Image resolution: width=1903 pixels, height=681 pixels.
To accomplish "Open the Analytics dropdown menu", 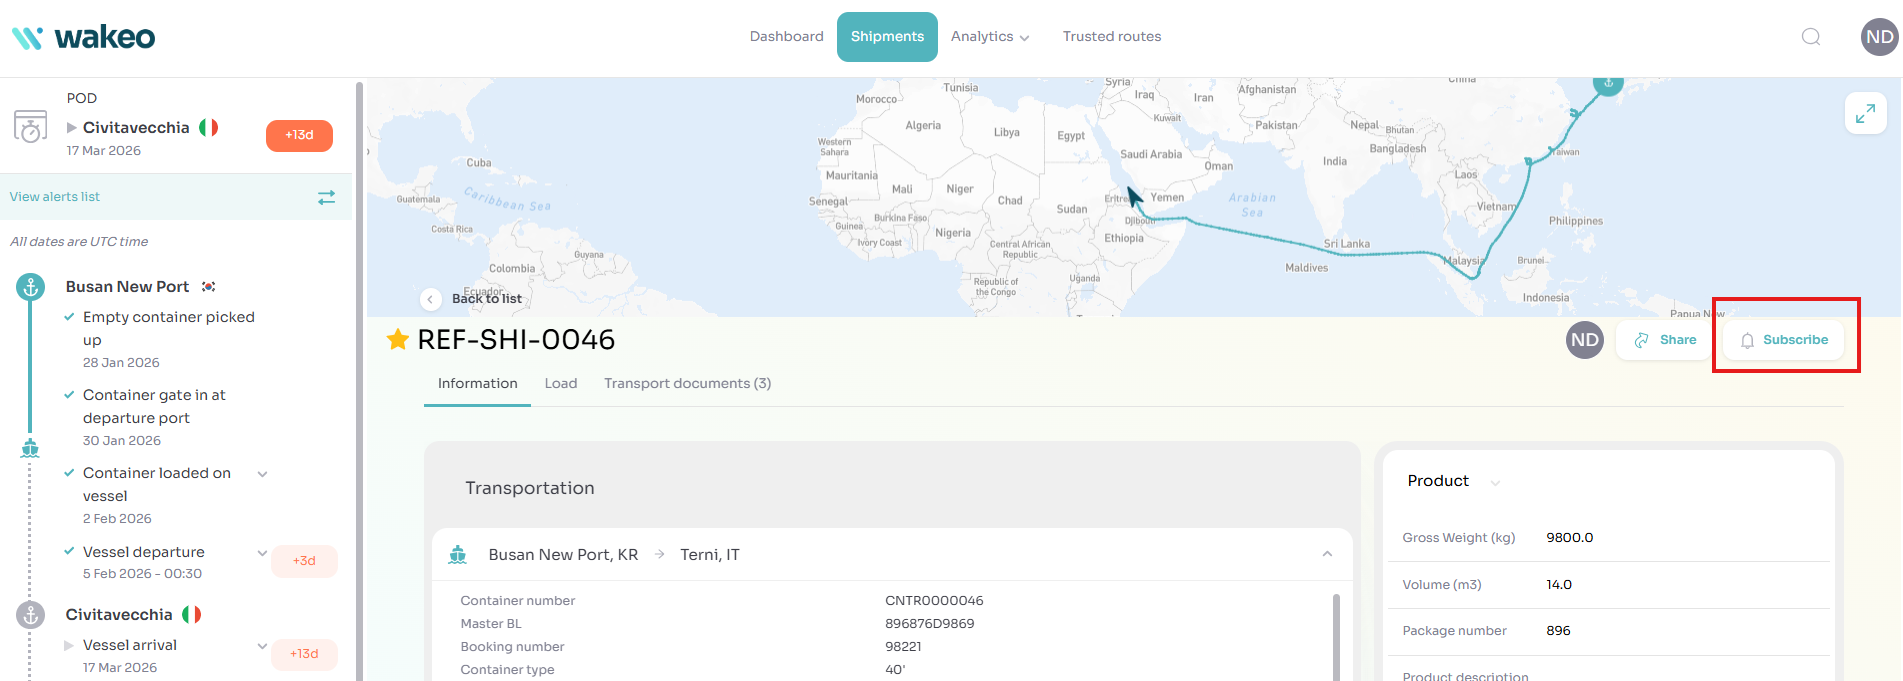I will [x=989, y=37].
